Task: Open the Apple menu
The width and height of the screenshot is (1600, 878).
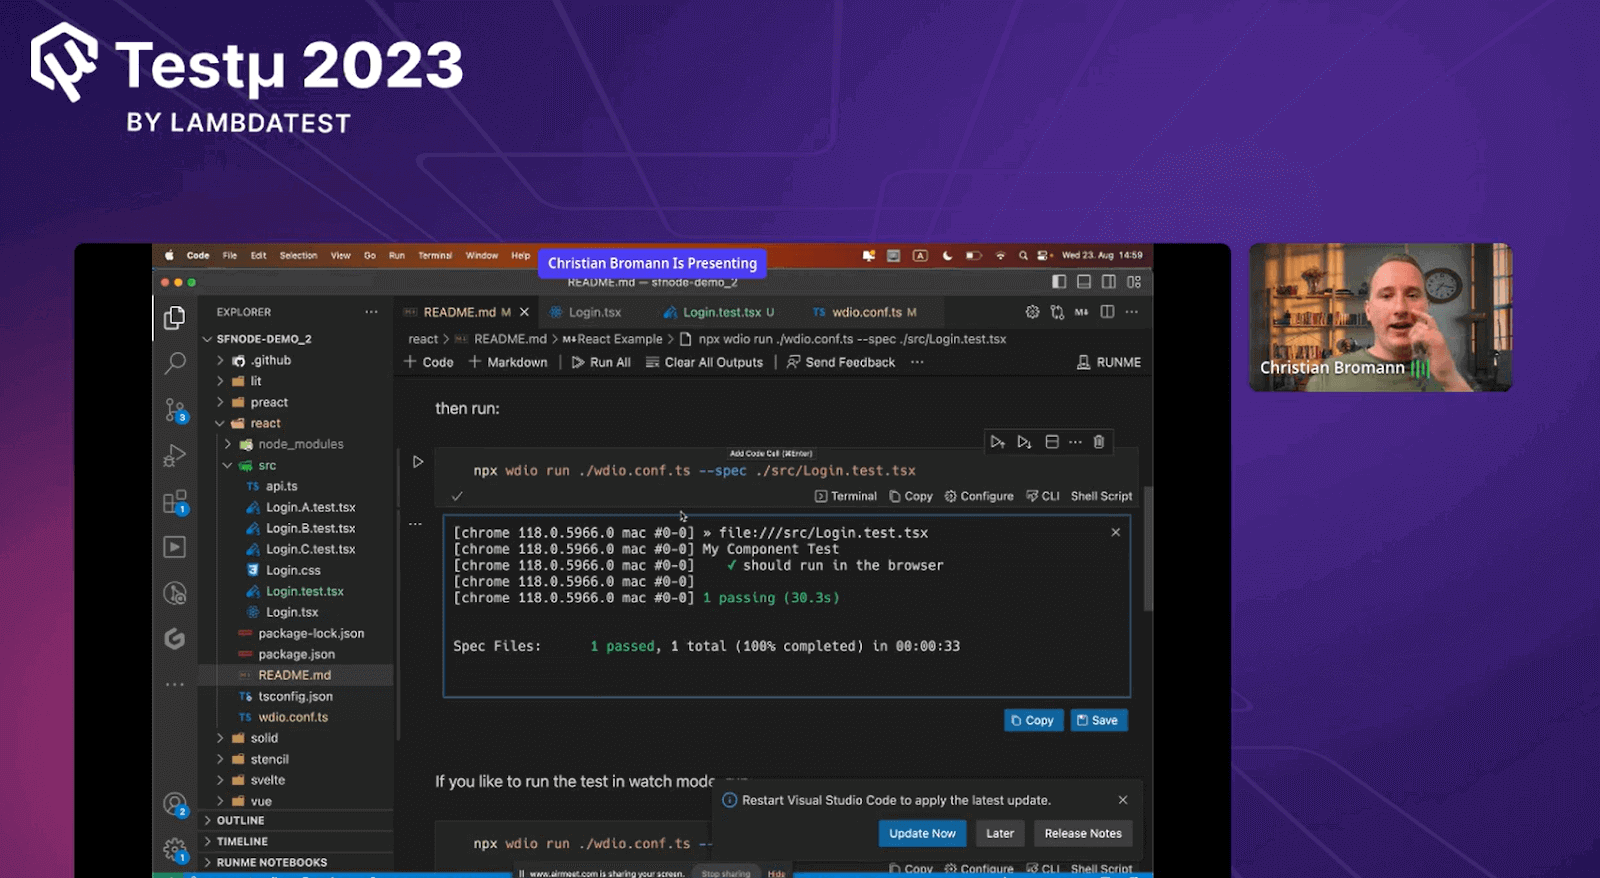Action: (x=169, y=255)
